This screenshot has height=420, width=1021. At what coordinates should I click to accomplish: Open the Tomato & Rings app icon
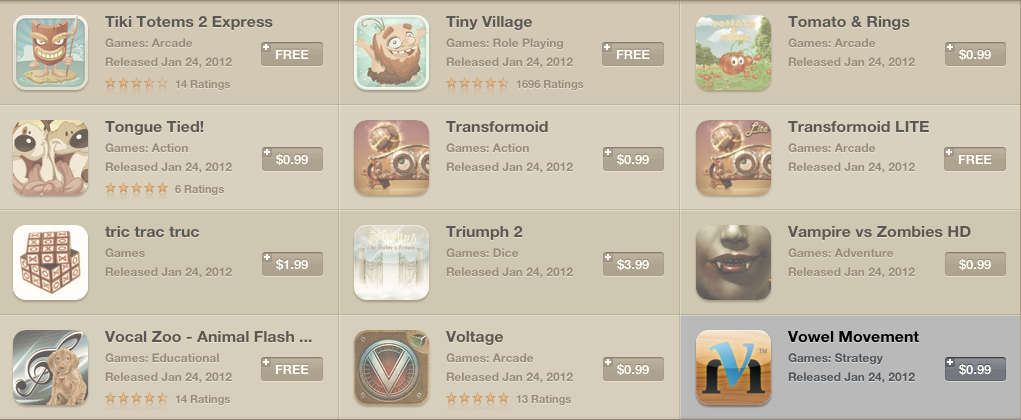[733, 53]
